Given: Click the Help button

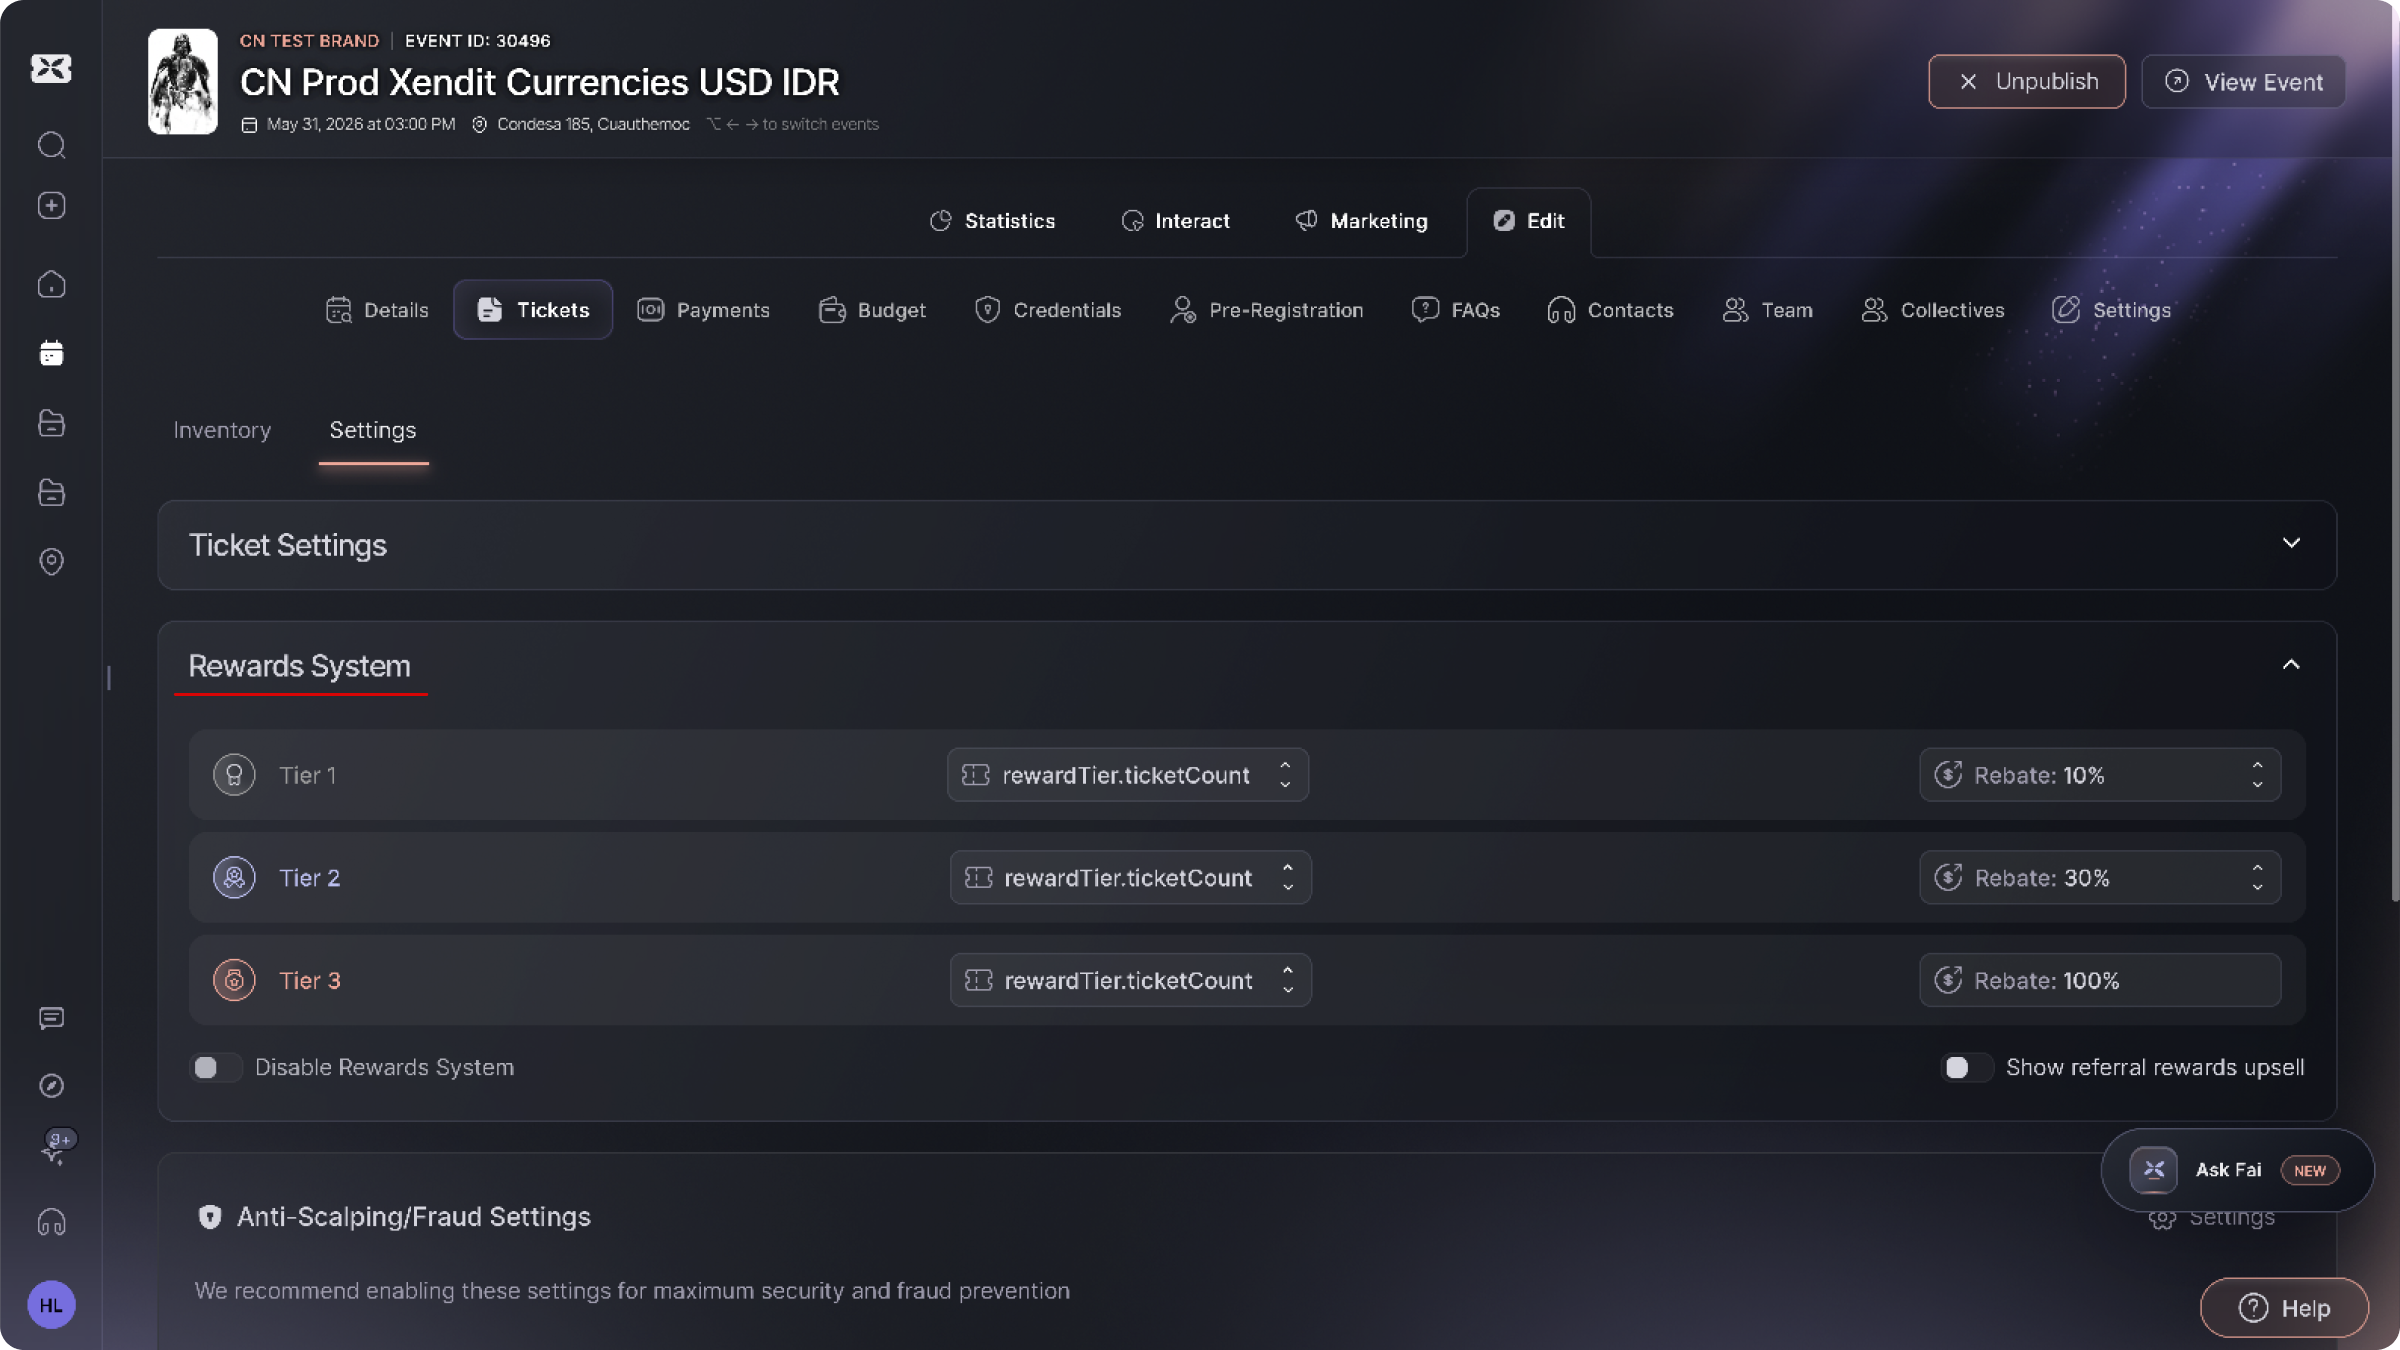Looking at the screenshot, I should coord(2285,1308).
